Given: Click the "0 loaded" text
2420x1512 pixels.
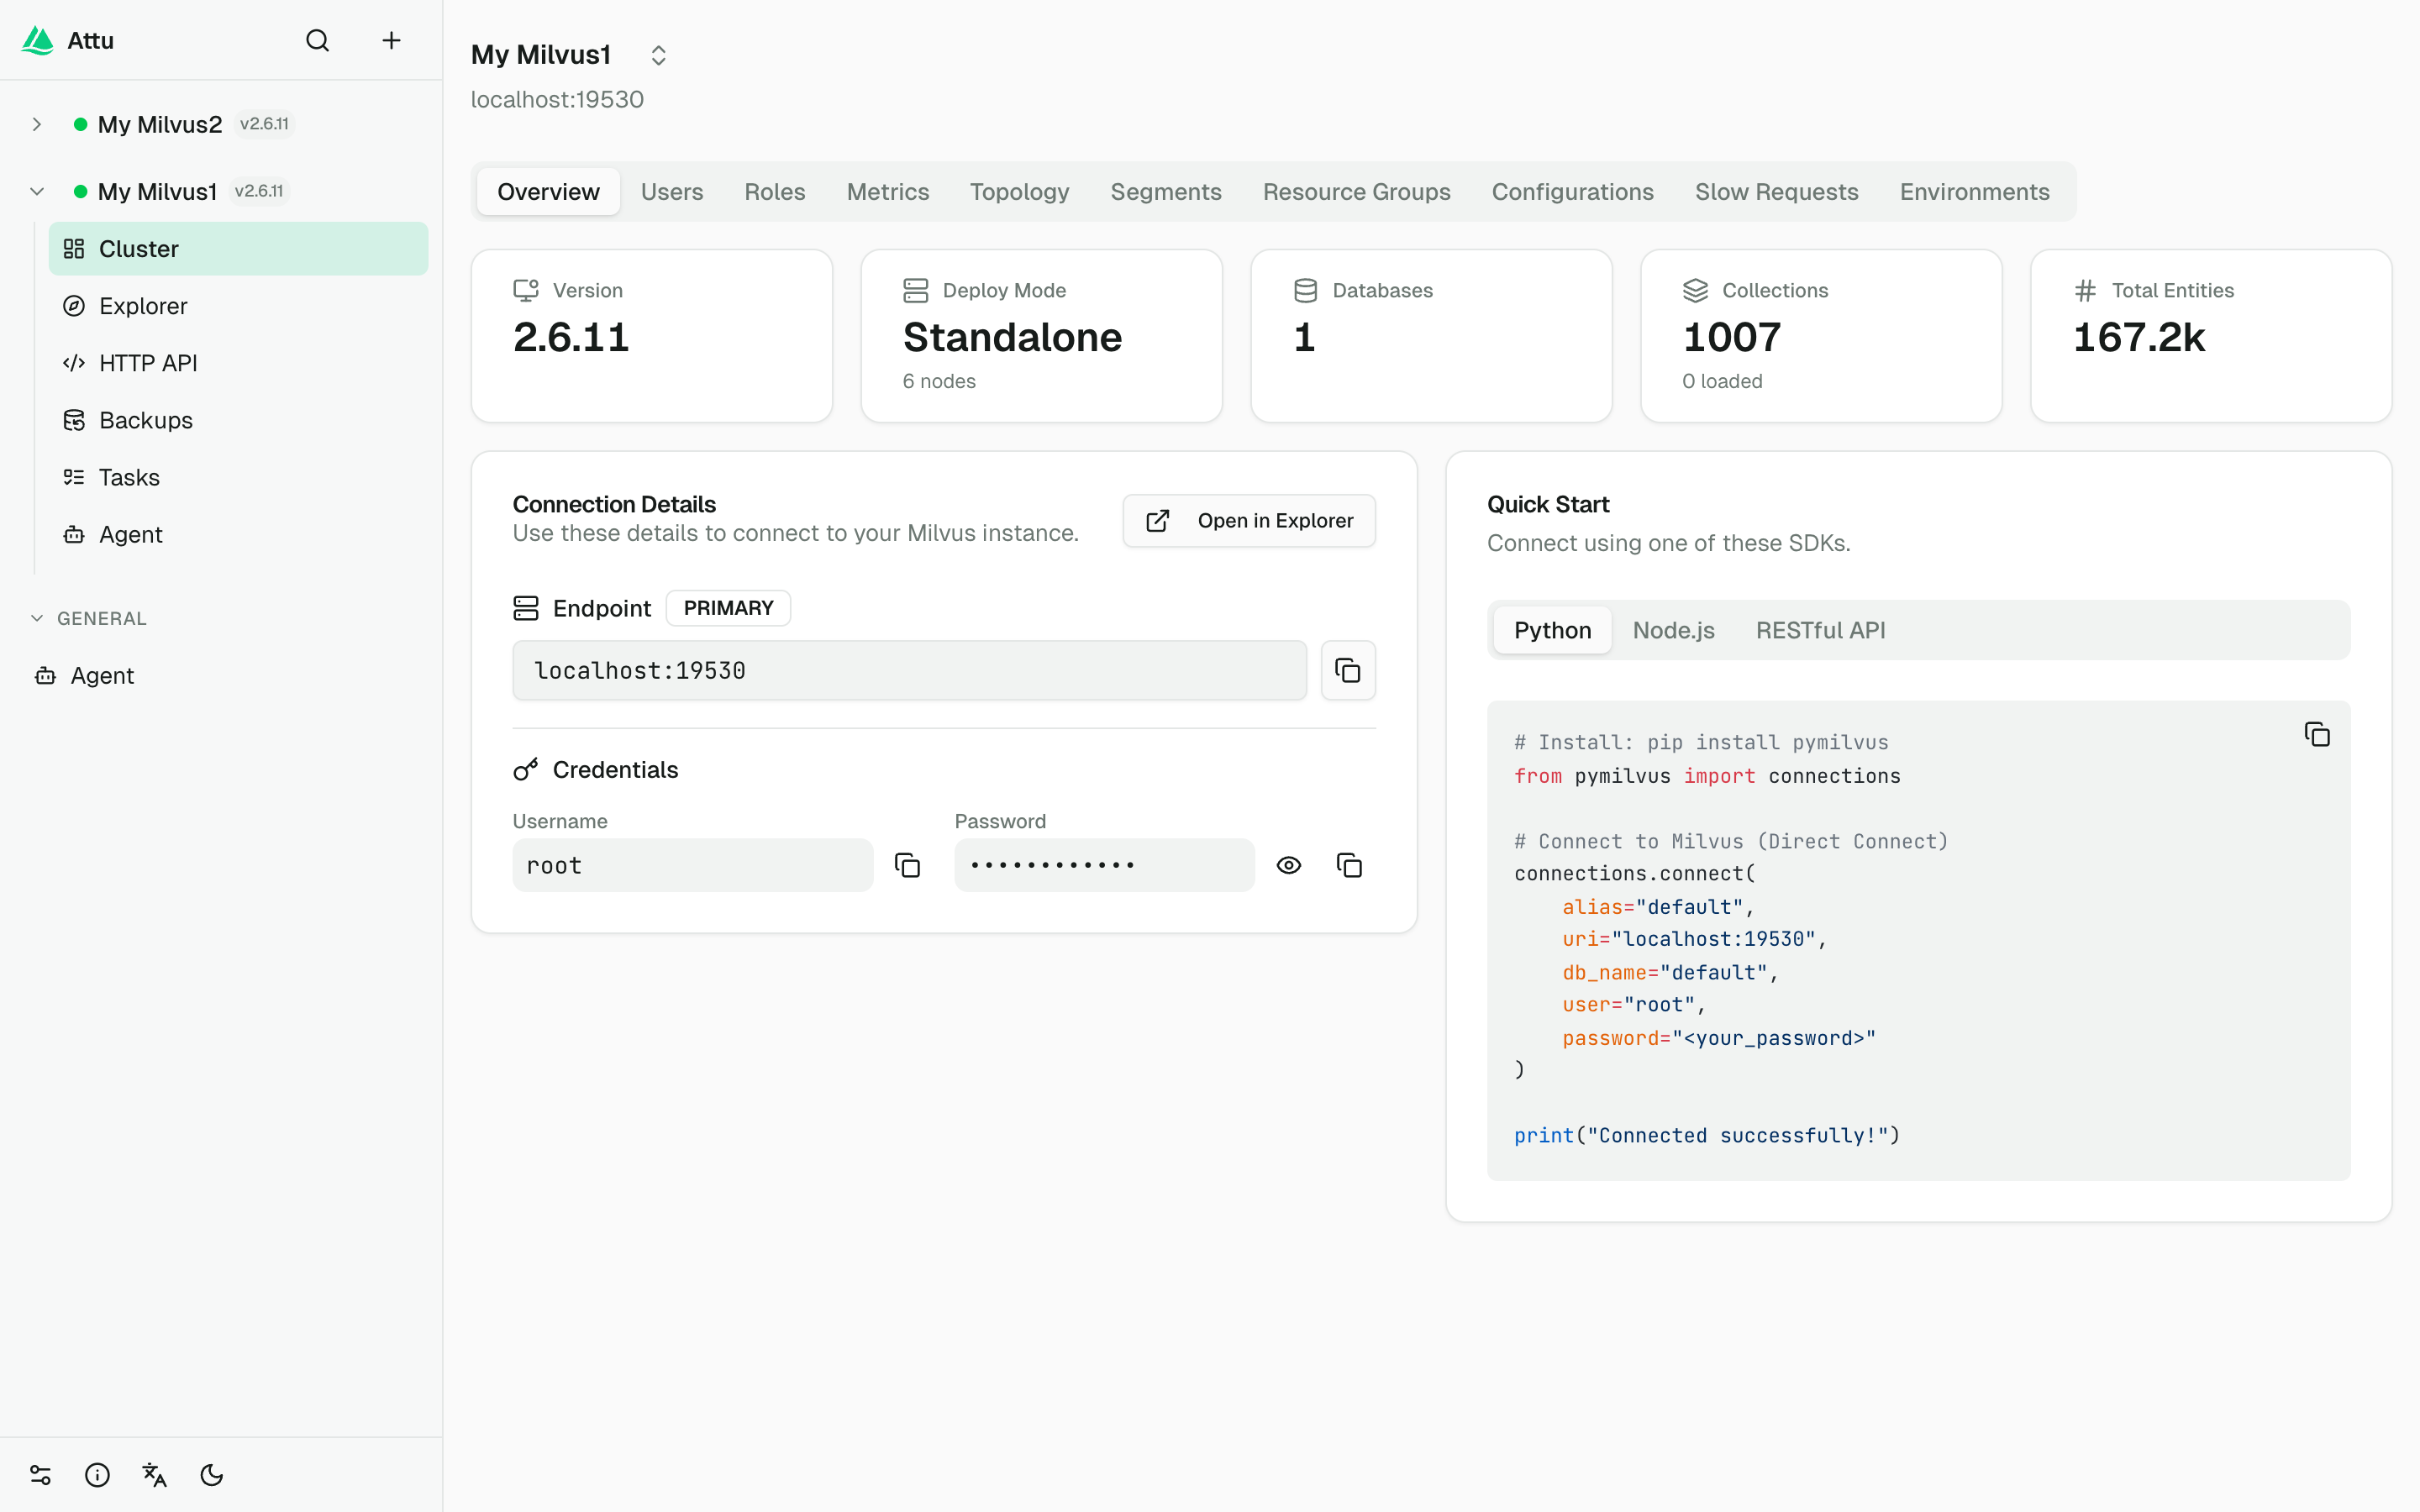Looking at the screenshot, I should point(1722,381).
